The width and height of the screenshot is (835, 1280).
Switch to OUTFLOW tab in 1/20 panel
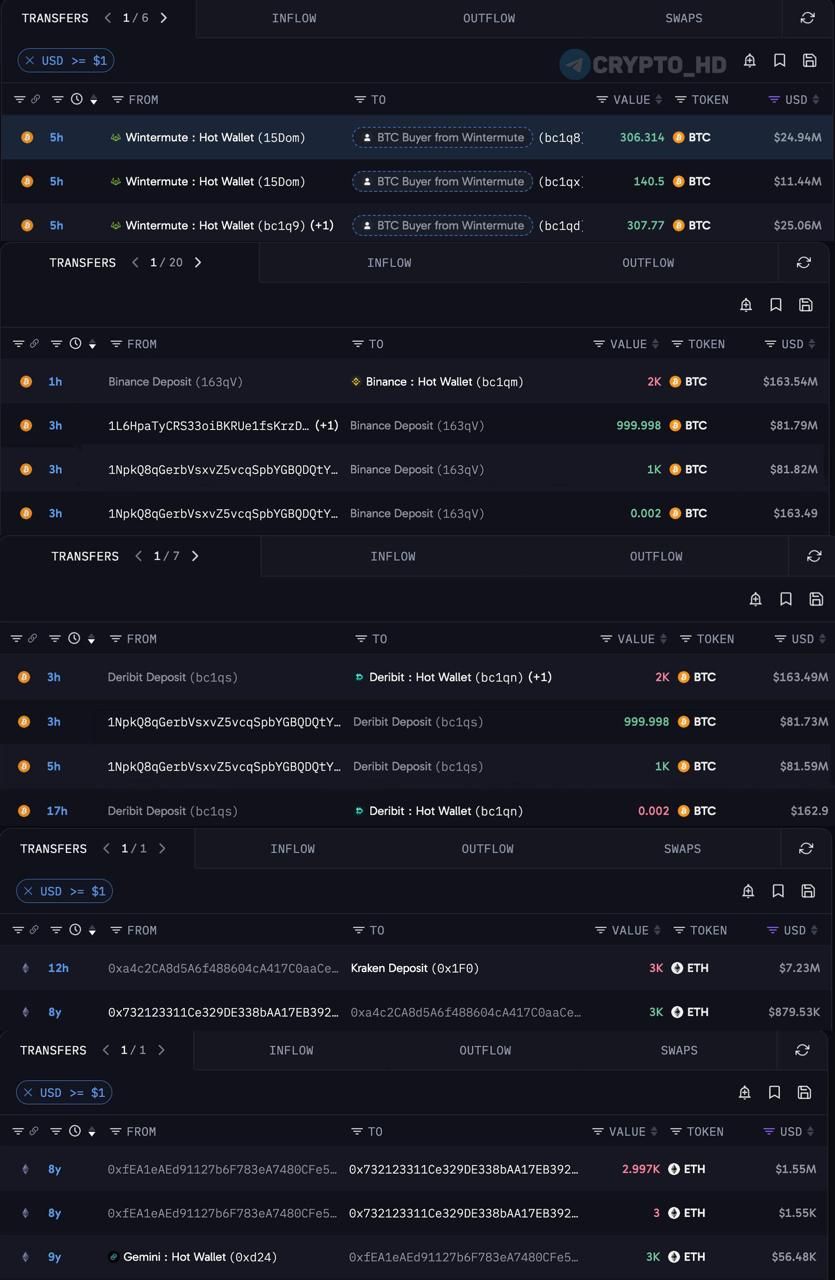[648, 262]
